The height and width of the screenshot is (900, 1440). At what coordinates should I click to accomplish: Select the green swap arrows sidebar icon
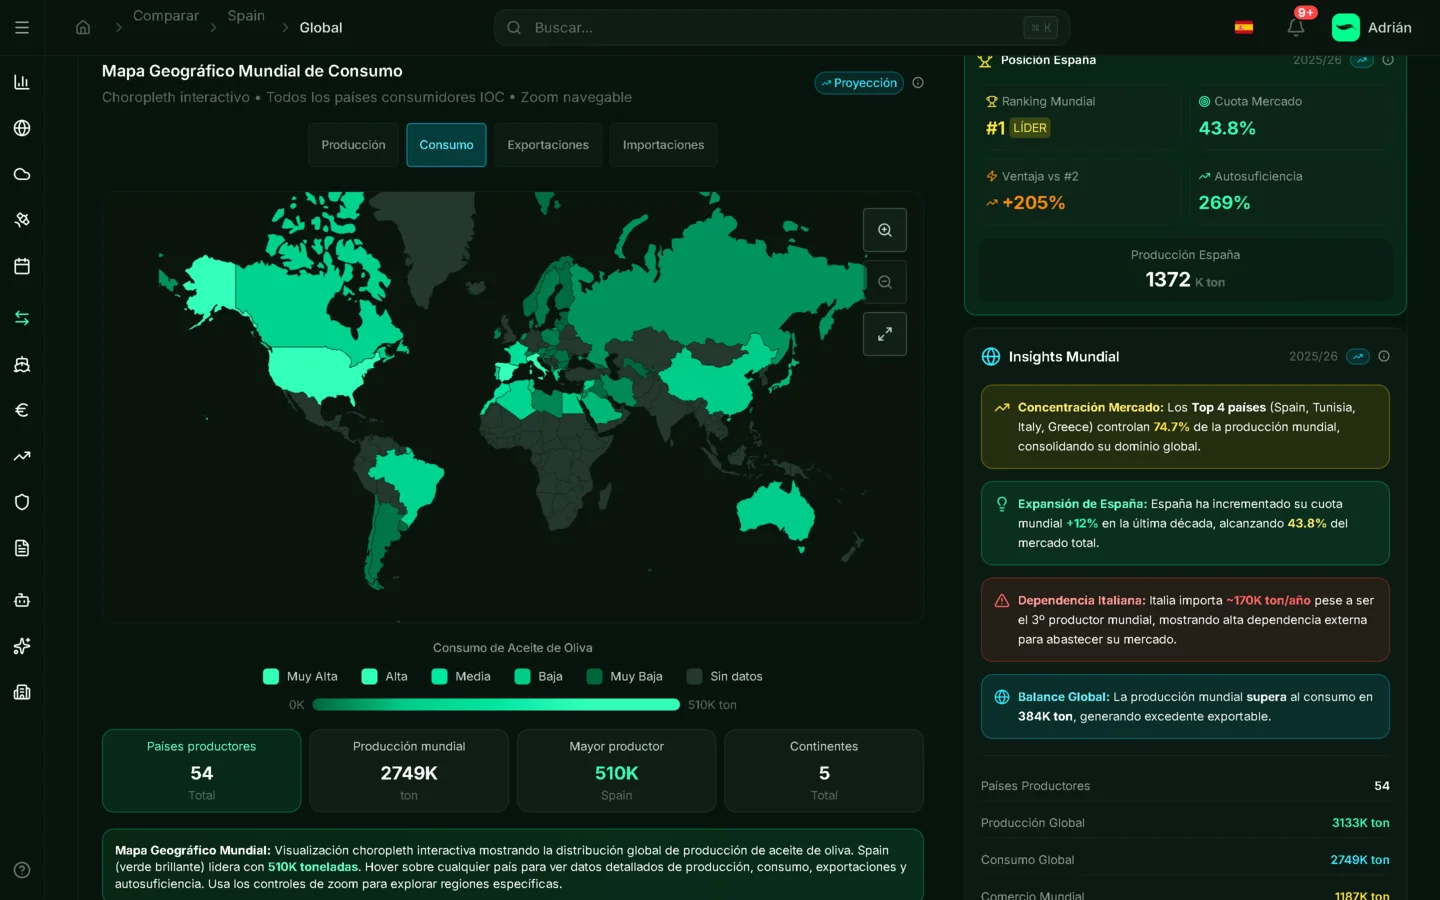[22, 318]
